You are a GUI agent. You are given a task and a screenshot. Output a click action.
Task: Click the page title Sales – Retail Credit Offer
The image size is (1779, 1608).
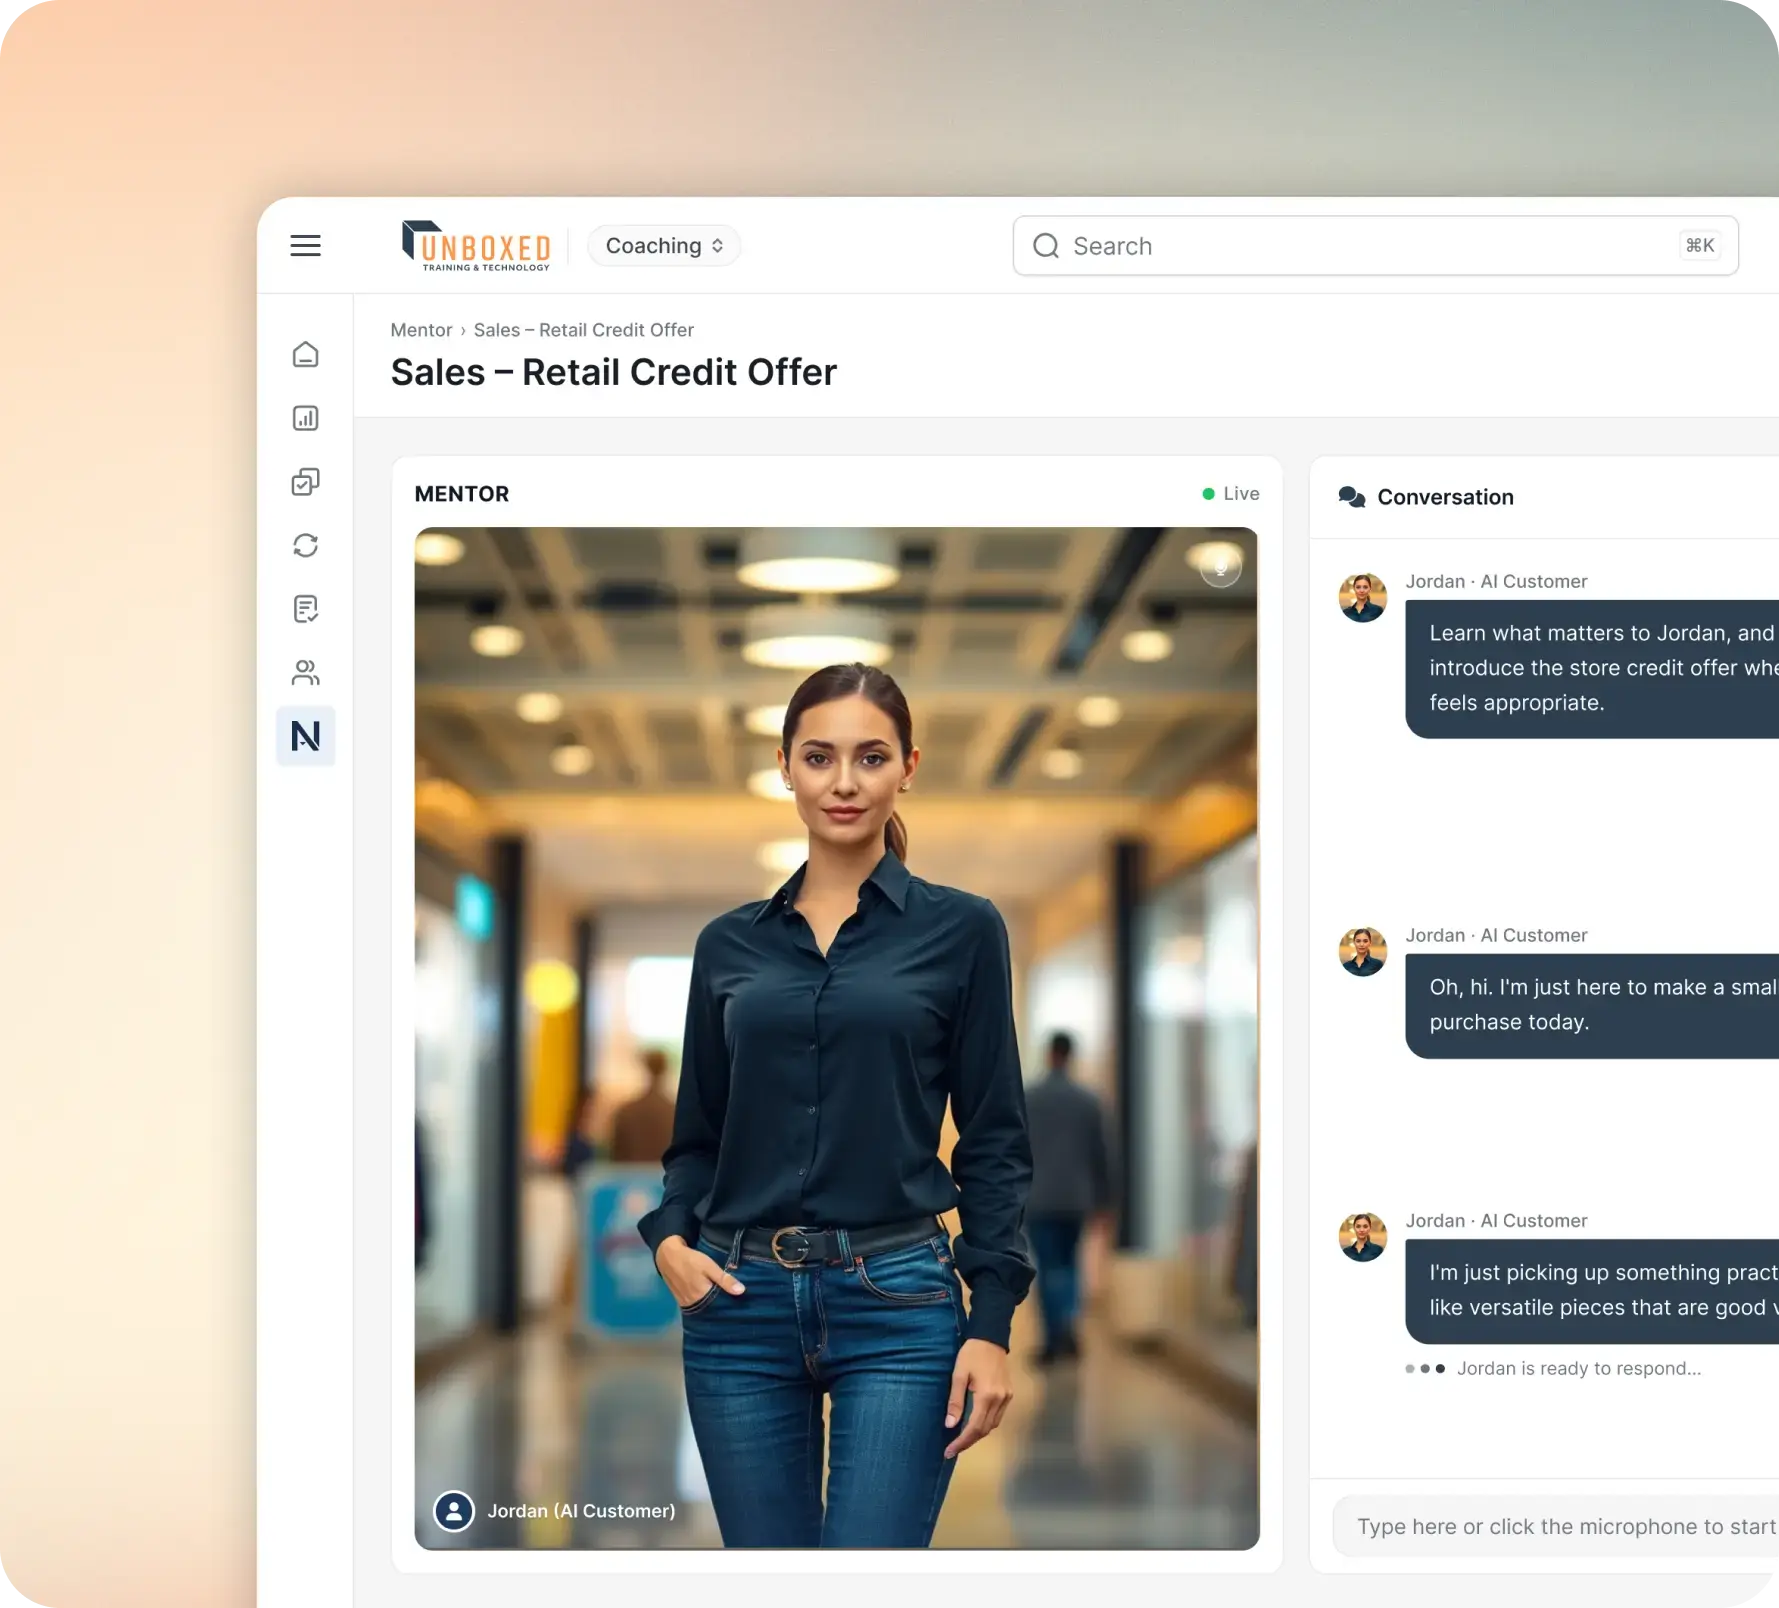click(614, 372)
